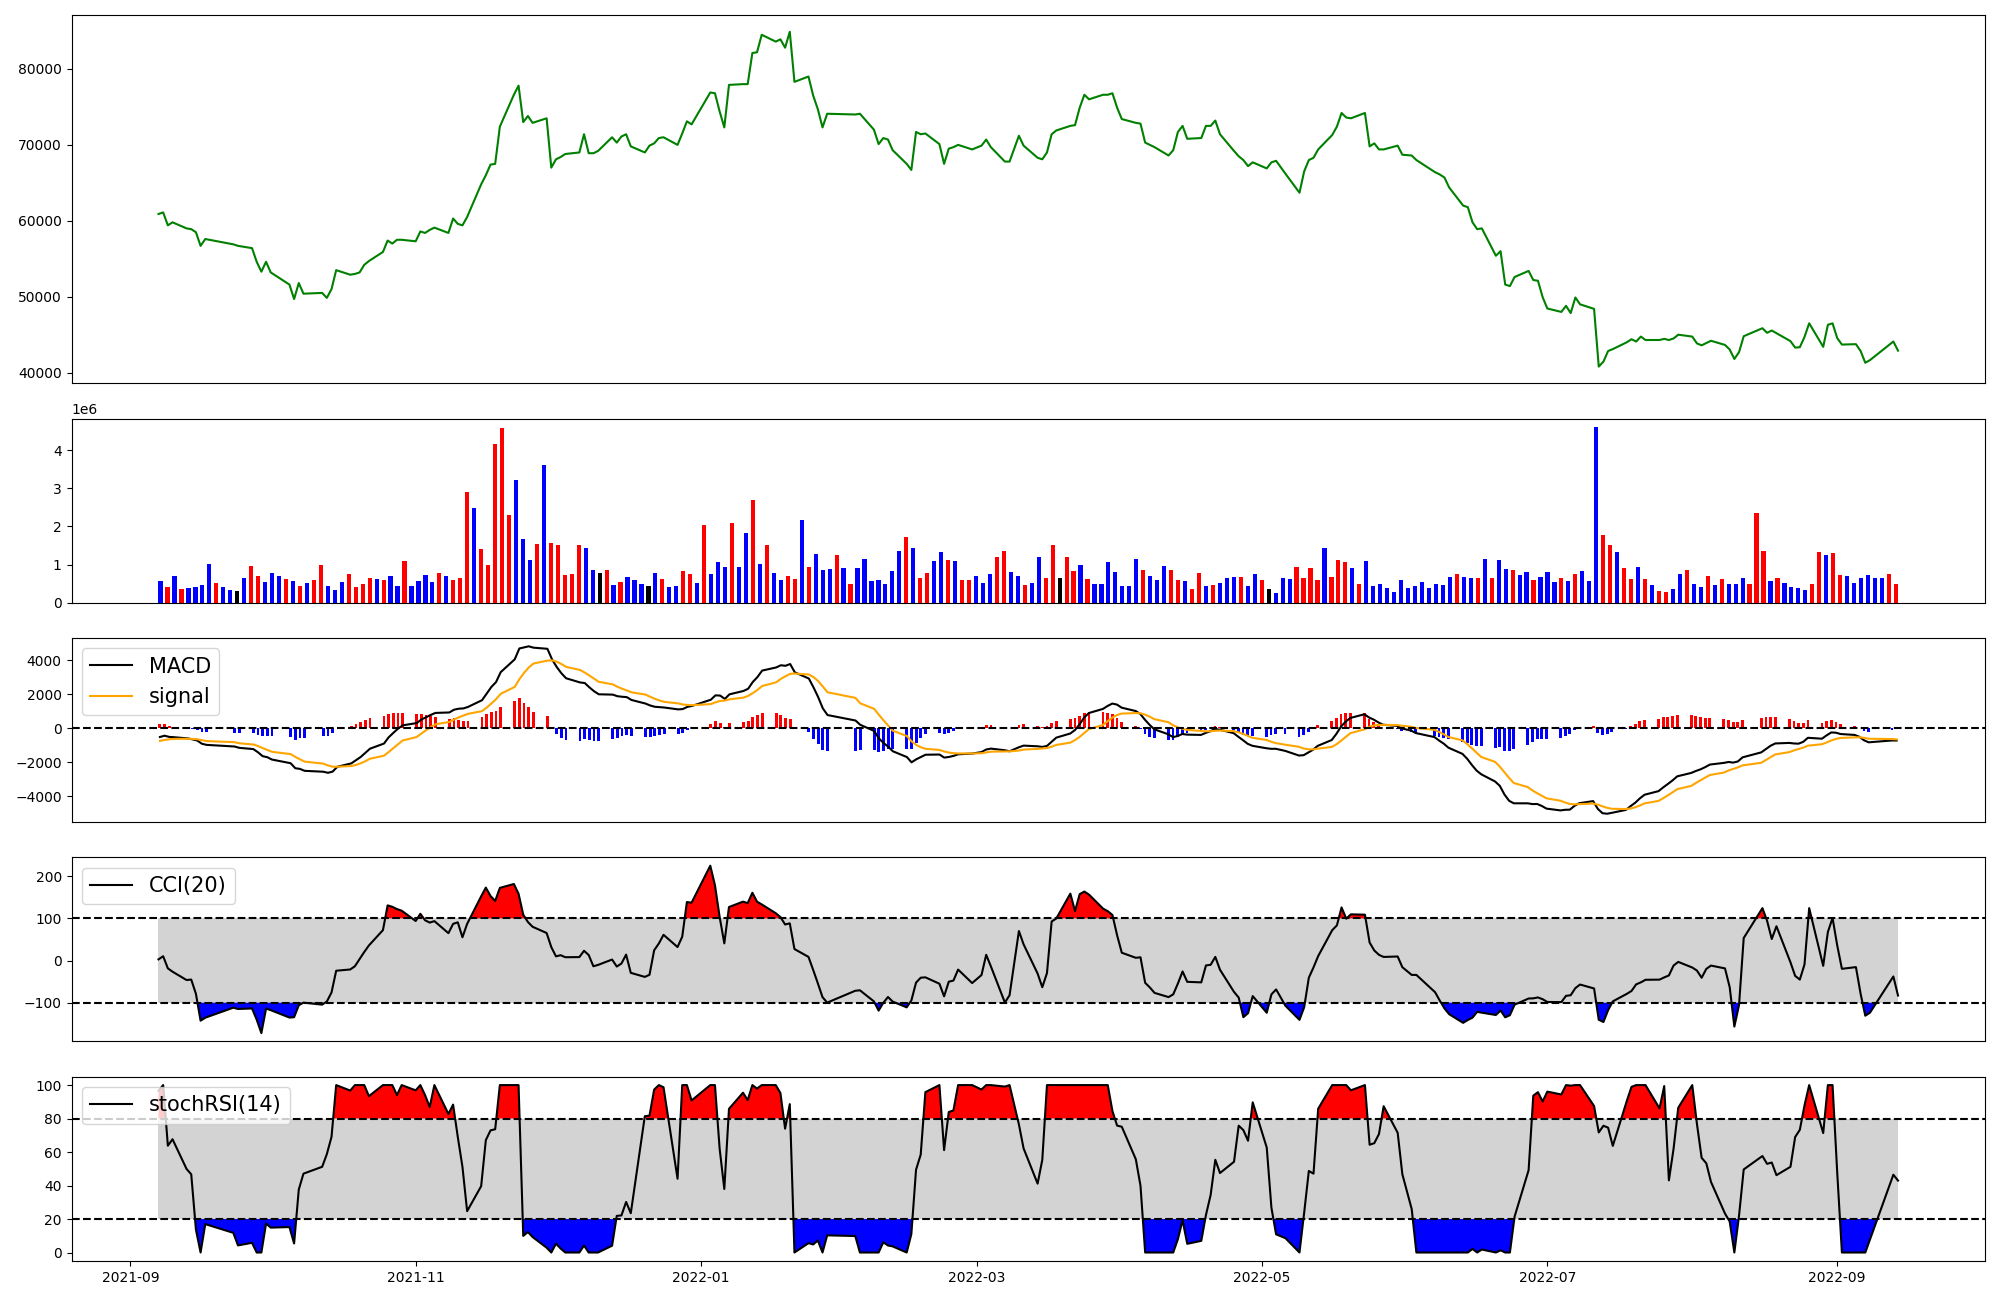Click the stochRSI(14) legend entry
This screenshot has width=2000, height=1300.
(214, 1104)
